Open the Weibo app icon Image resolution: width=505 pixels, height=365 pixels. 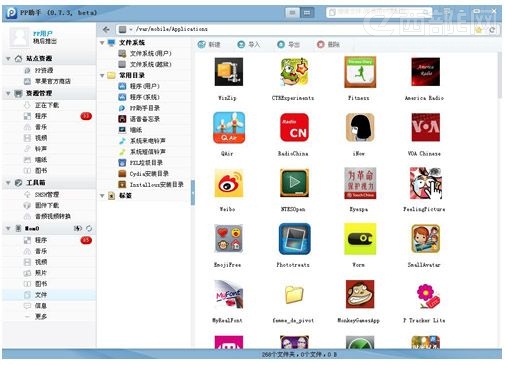tap(229, 183)
